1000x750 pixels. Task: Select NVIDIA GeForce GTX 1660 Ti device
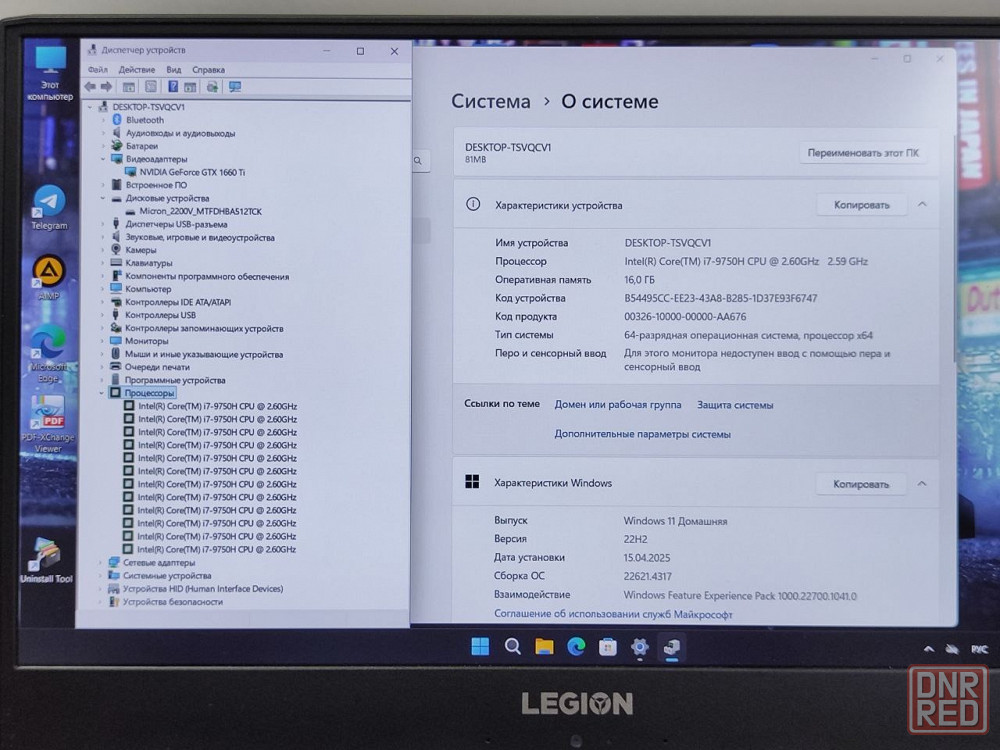(192, 172)
